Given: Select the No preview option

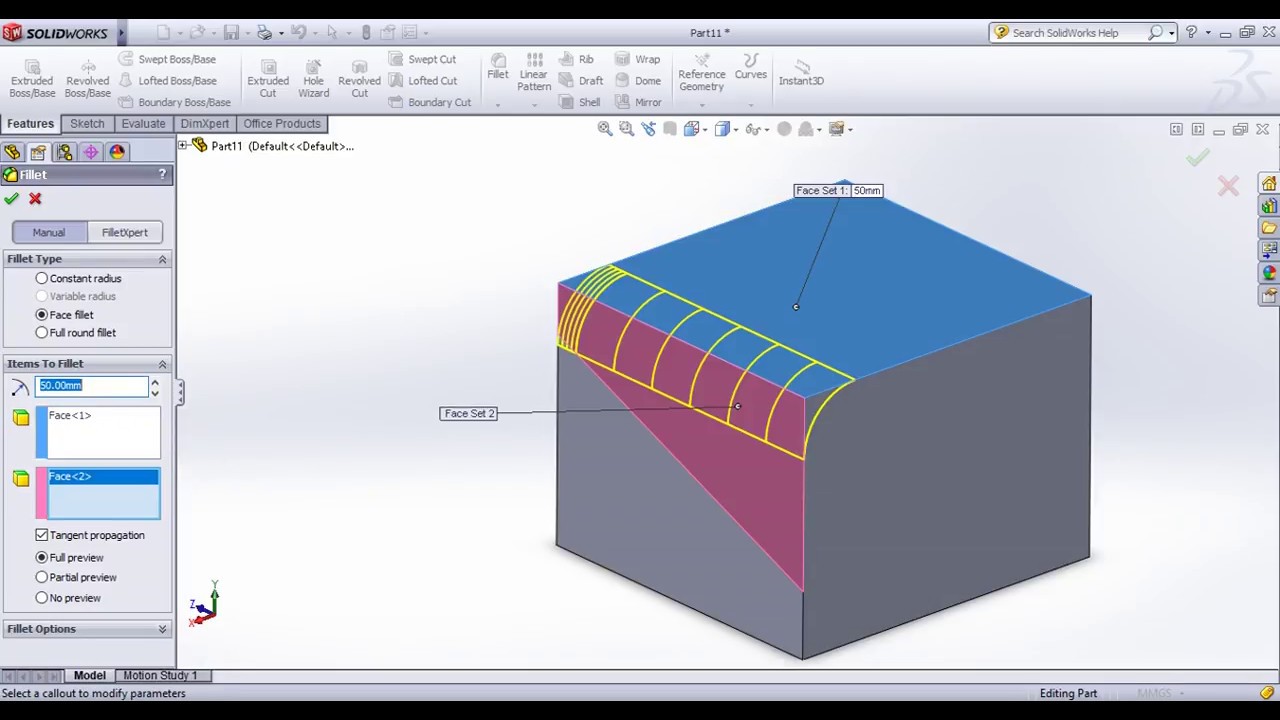Looking at the screenshot, I should [x=68, y=598].
